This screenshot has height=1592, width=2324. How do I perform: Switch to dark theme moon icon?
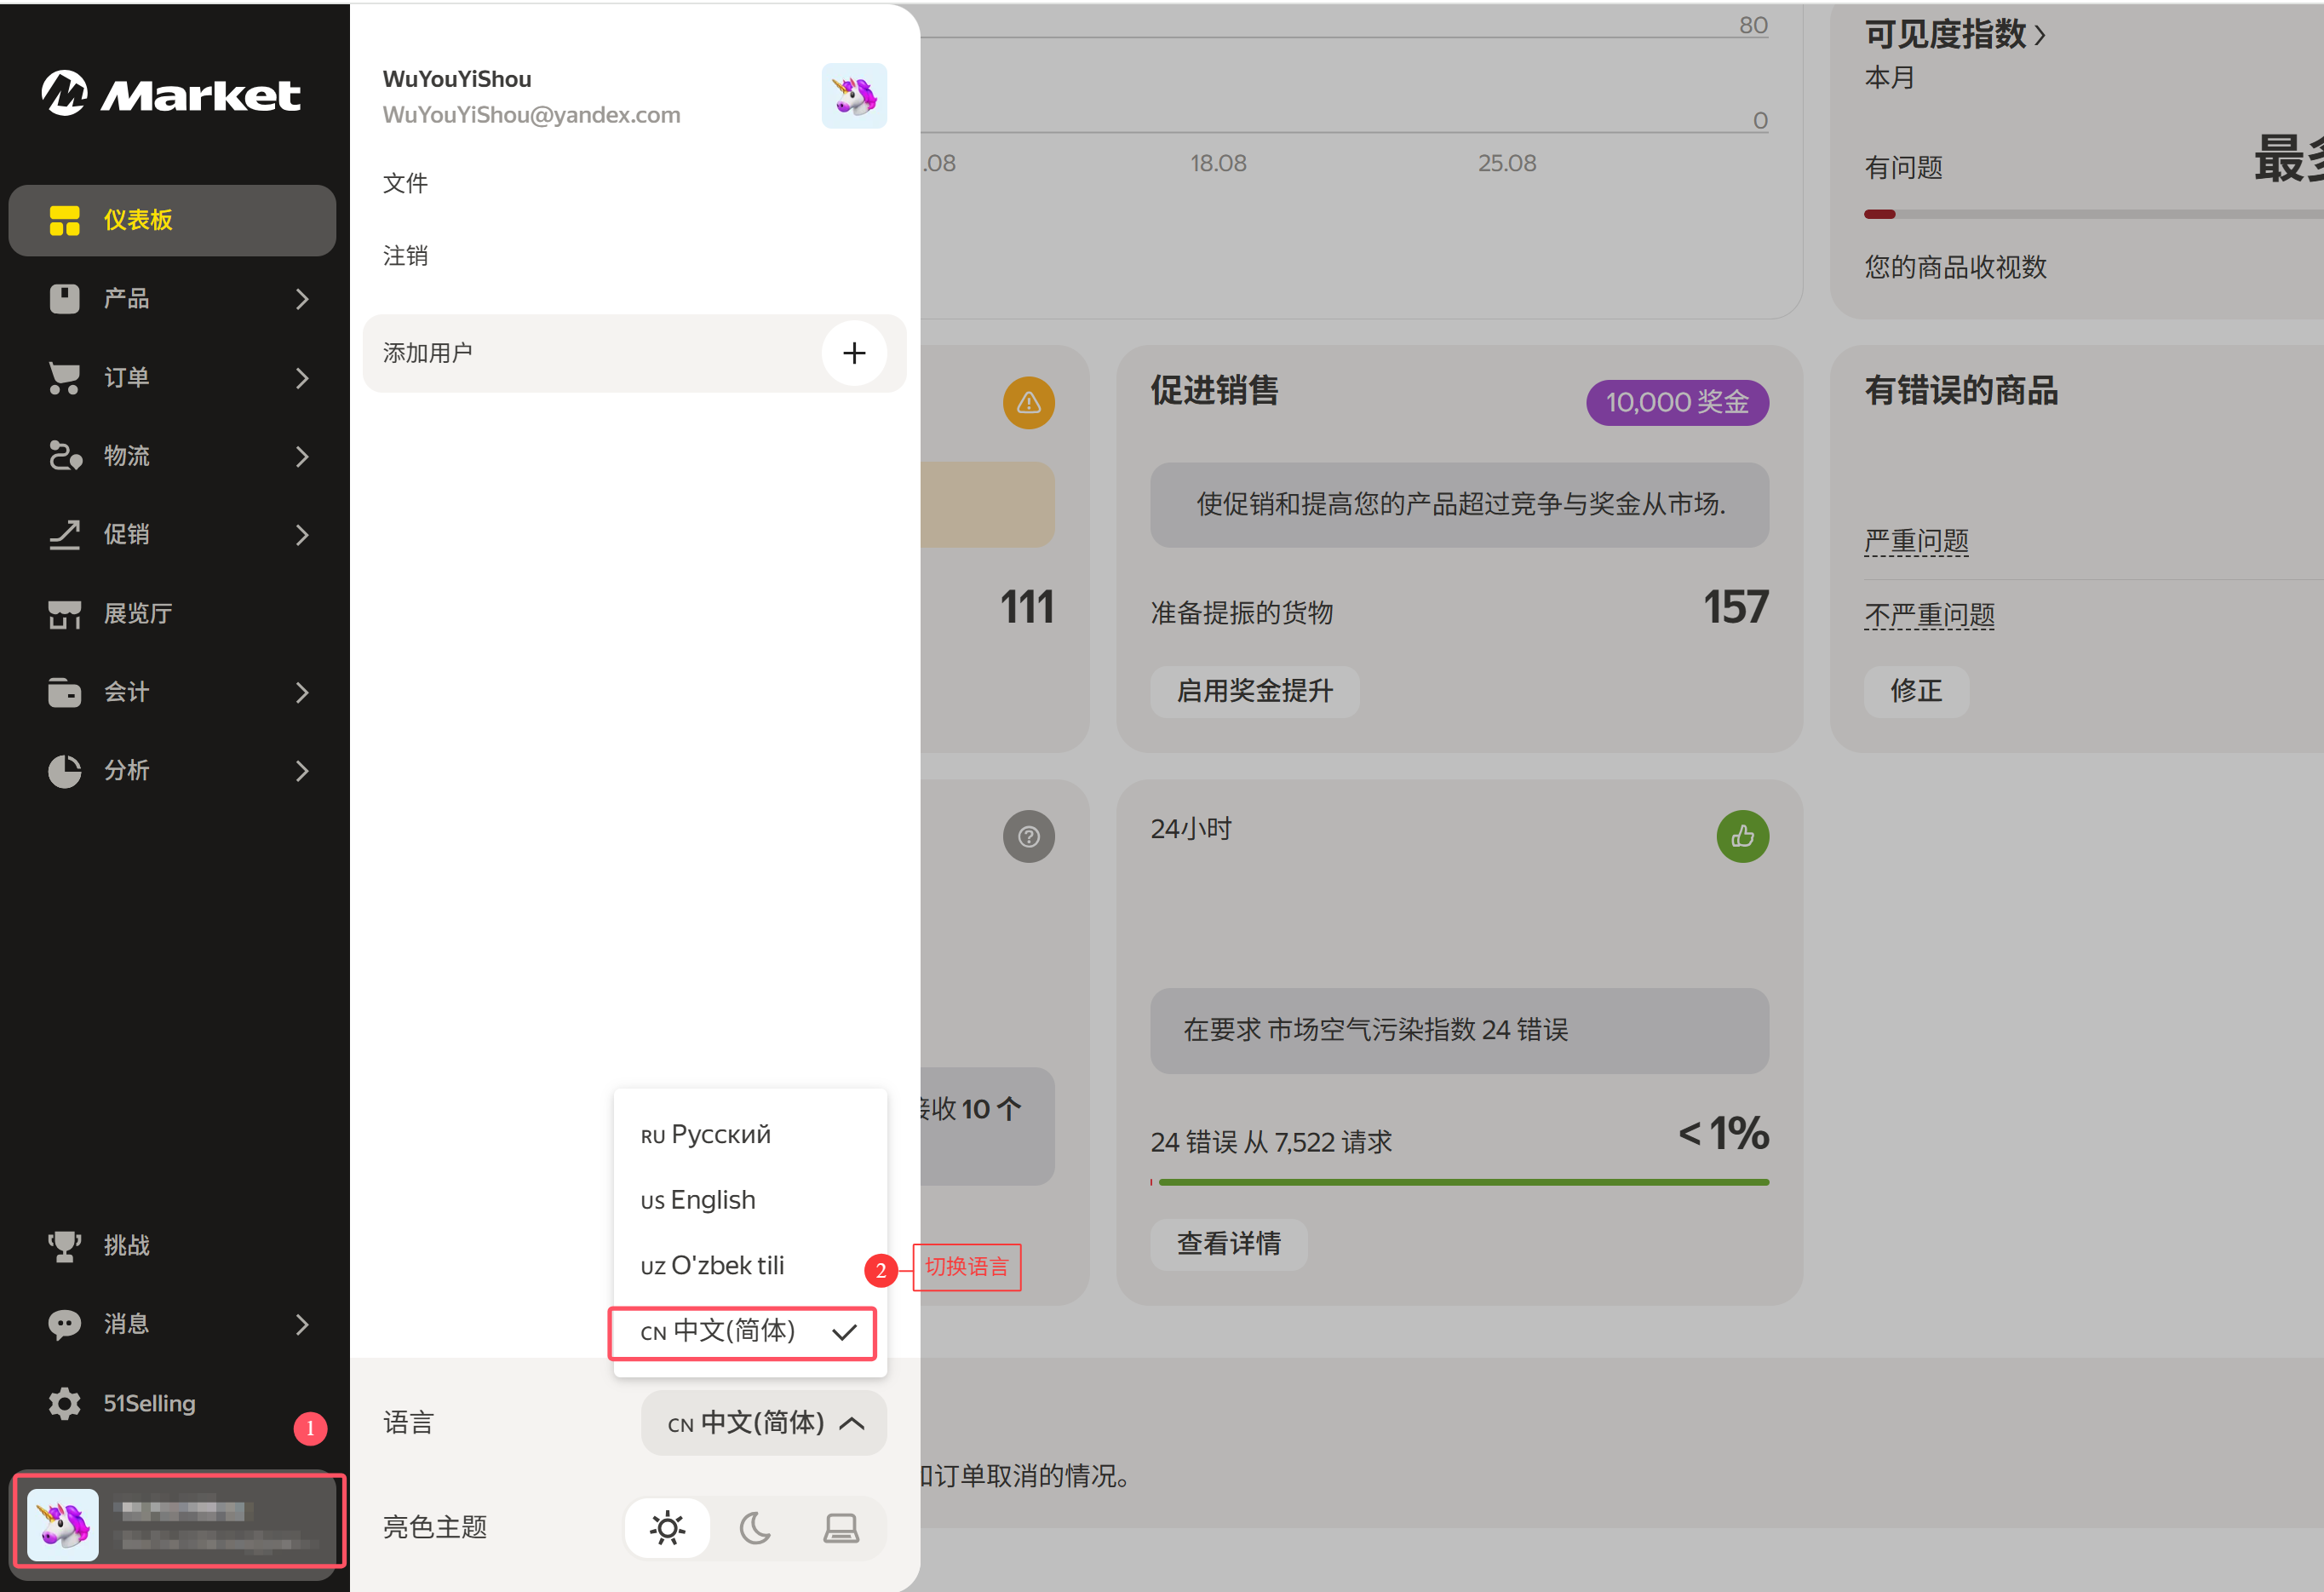(x=755, y=1528)
